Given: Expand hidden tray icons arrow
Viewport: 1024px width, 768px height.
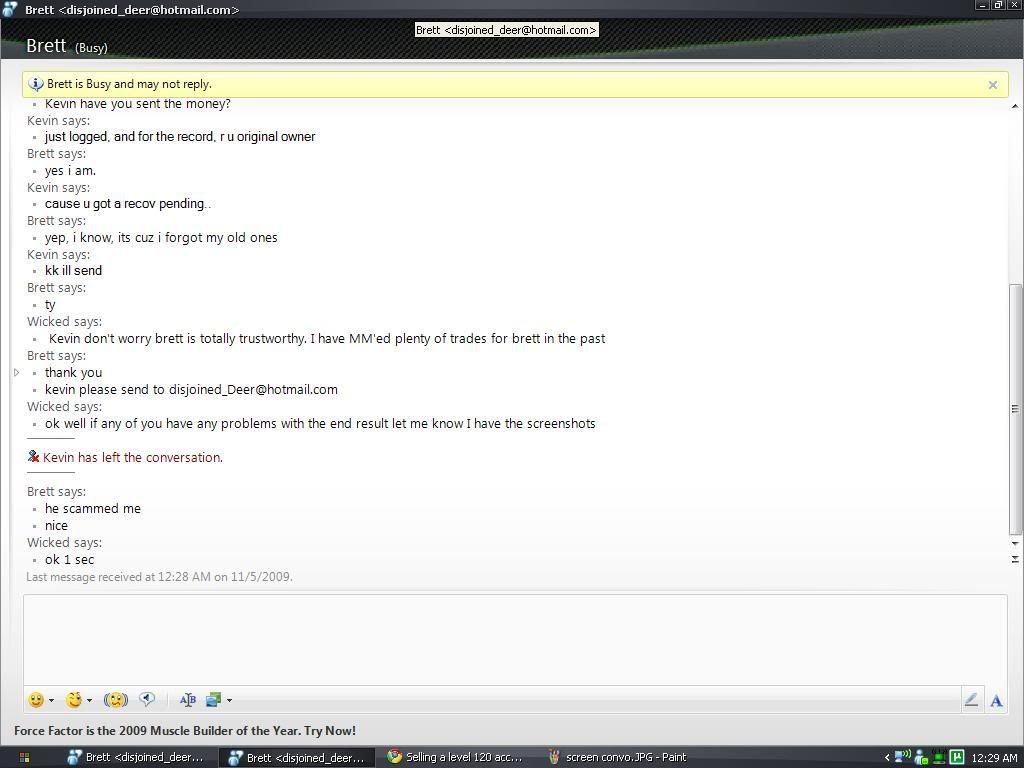Looking at the screenshot, I should pos(887,758).
